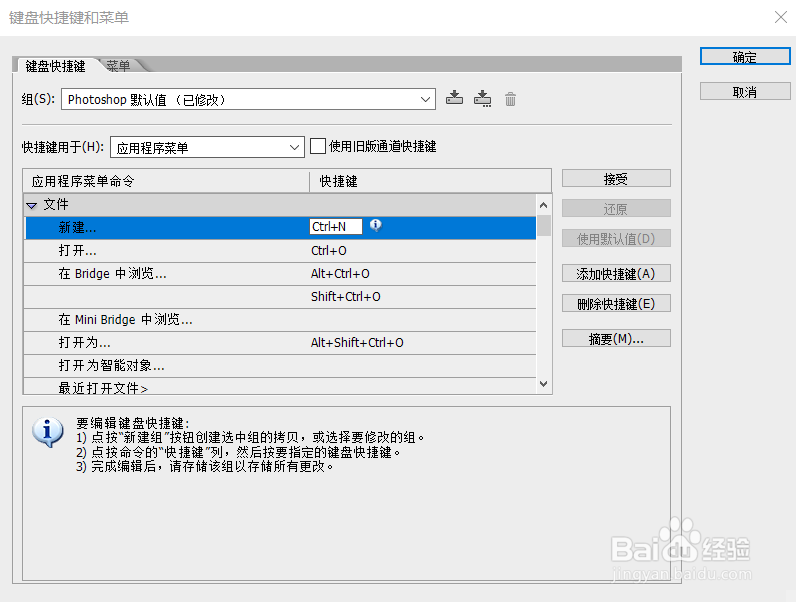Click the Alt+Shift+Ctrl+O shortcut cell
The height and width of the screenshot is (602, 796).
pos(357,343)
